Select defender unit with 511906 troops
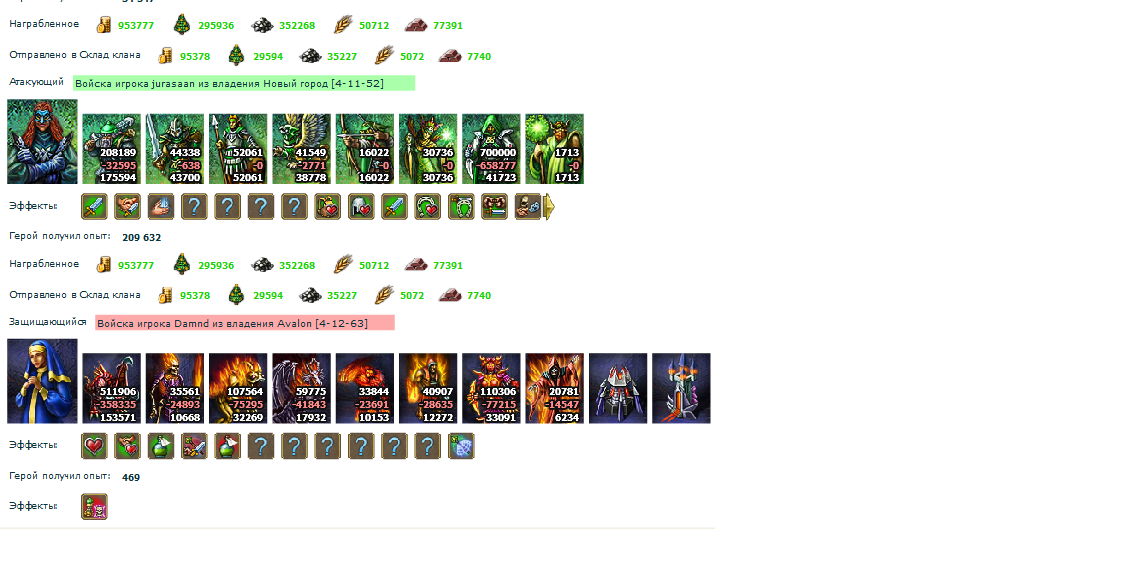This screenshot has height=585, width=1133. coord(111,388)
